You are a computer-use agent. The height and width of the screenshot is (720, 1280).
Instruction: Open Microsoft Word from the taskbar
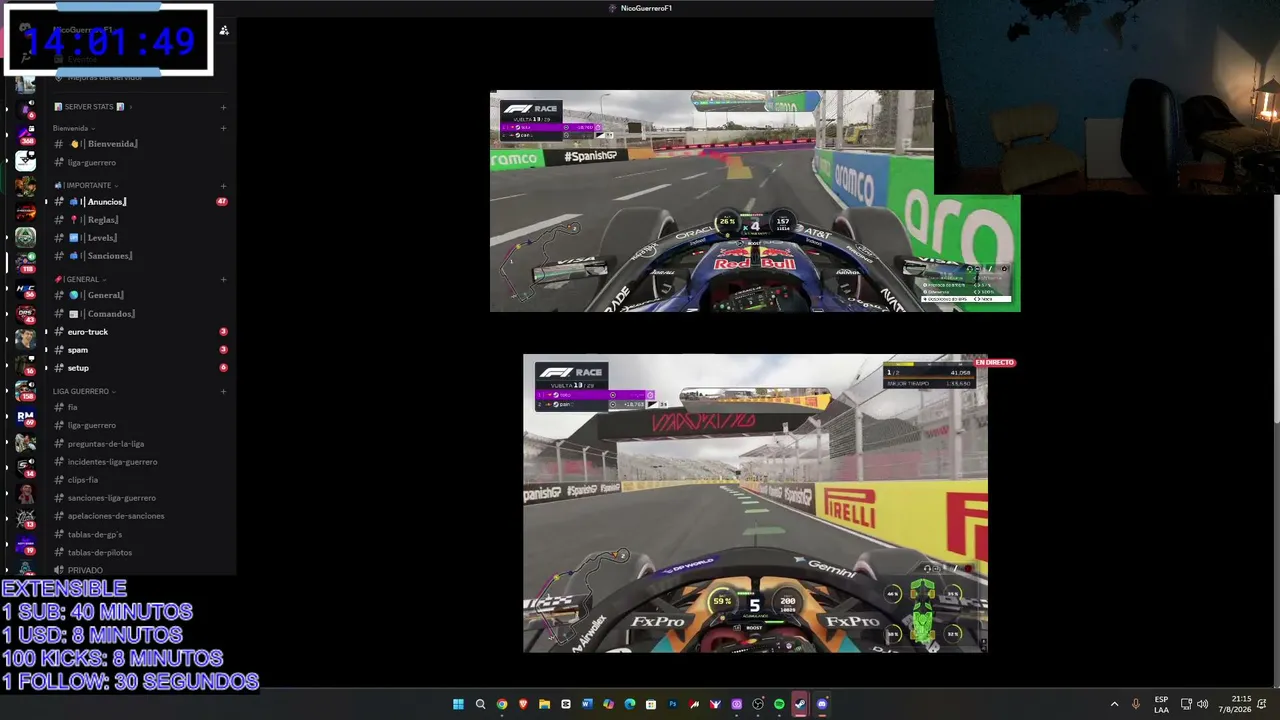tap(587, 704)
